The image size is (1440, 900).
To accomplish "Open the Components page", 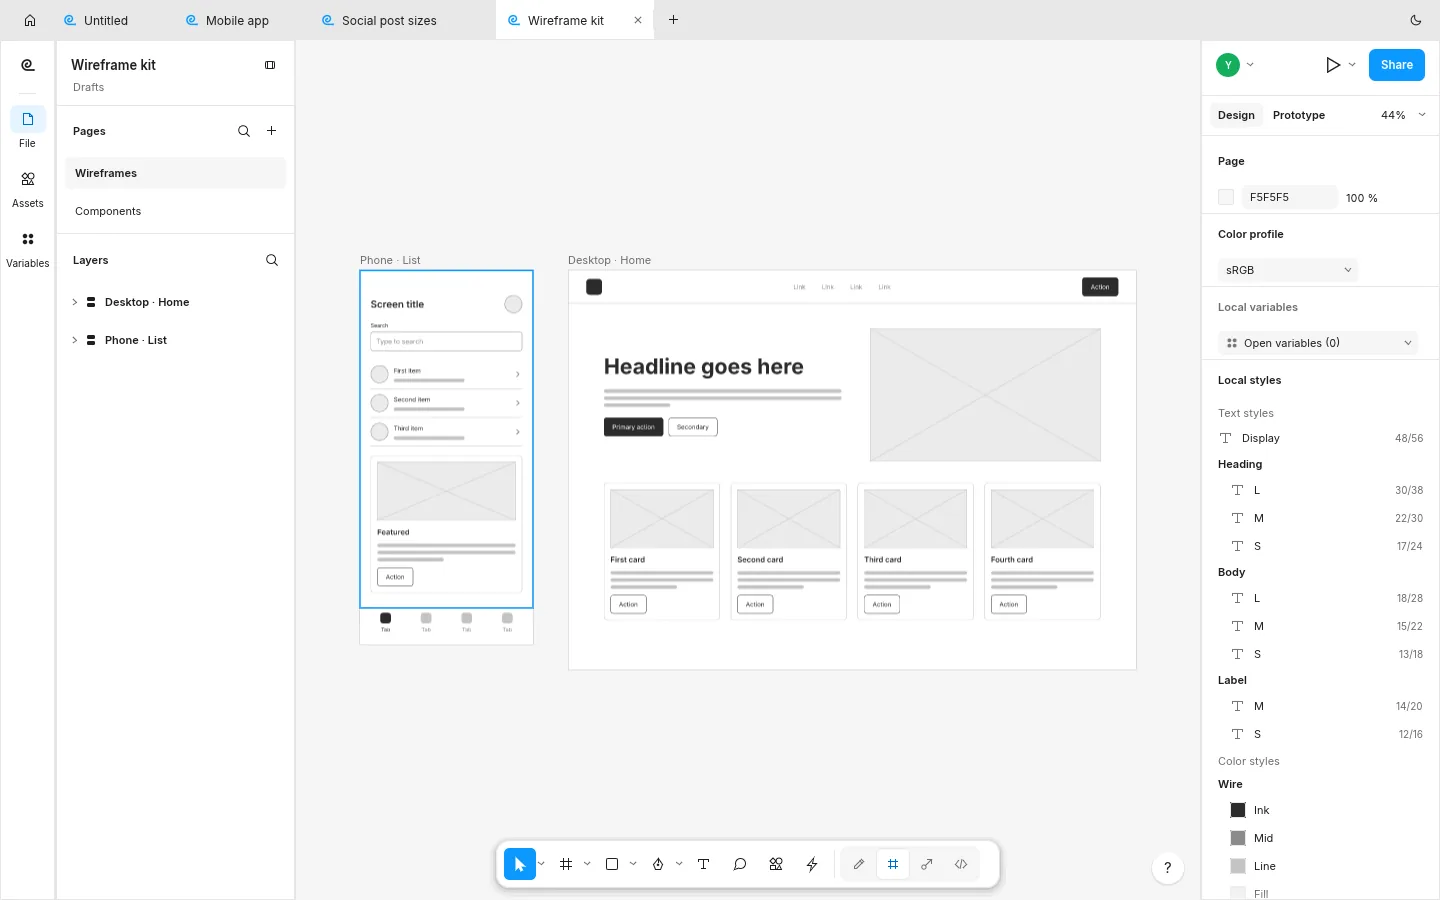I will coord(176,211).
